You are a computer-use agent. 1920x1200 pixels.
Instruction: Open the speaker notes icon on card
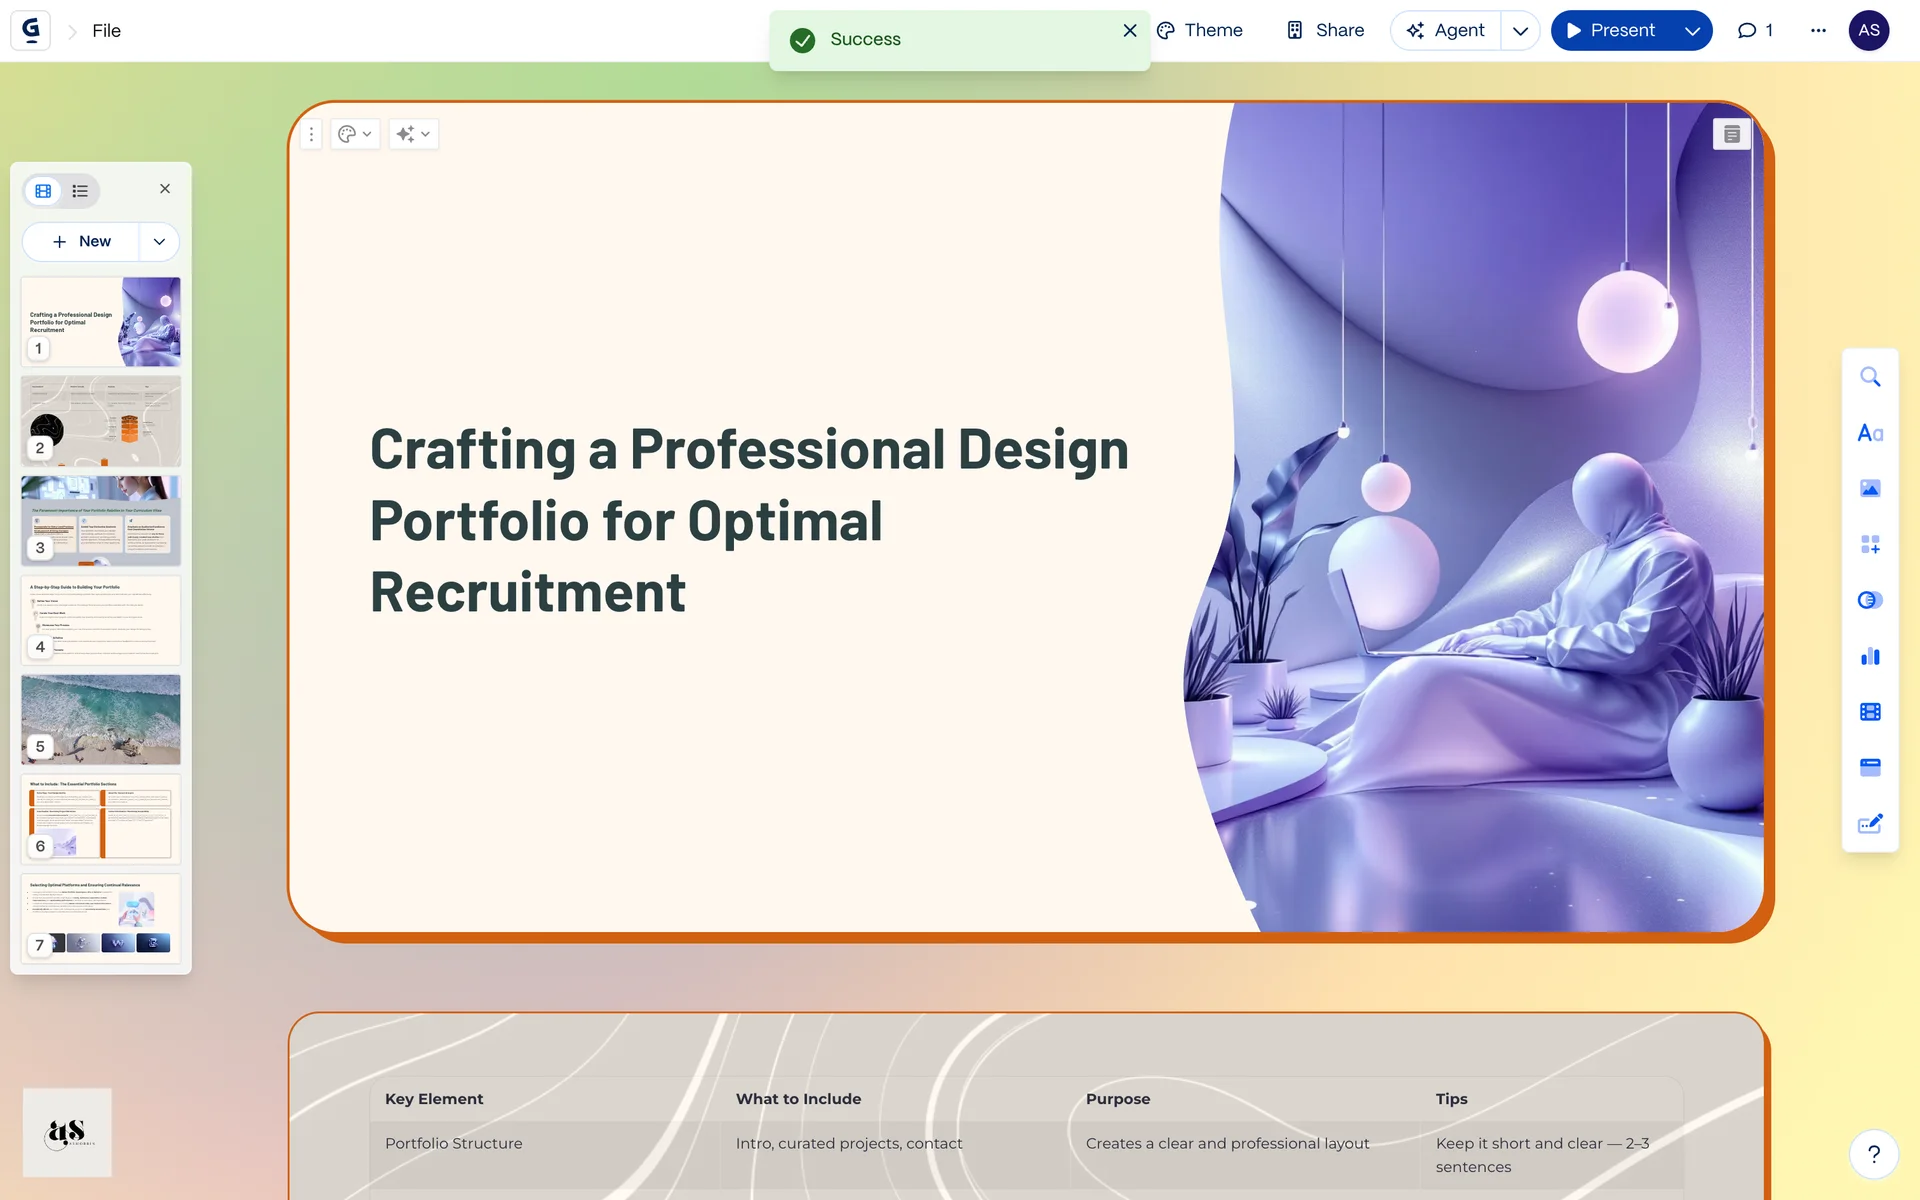point(1732,134)
